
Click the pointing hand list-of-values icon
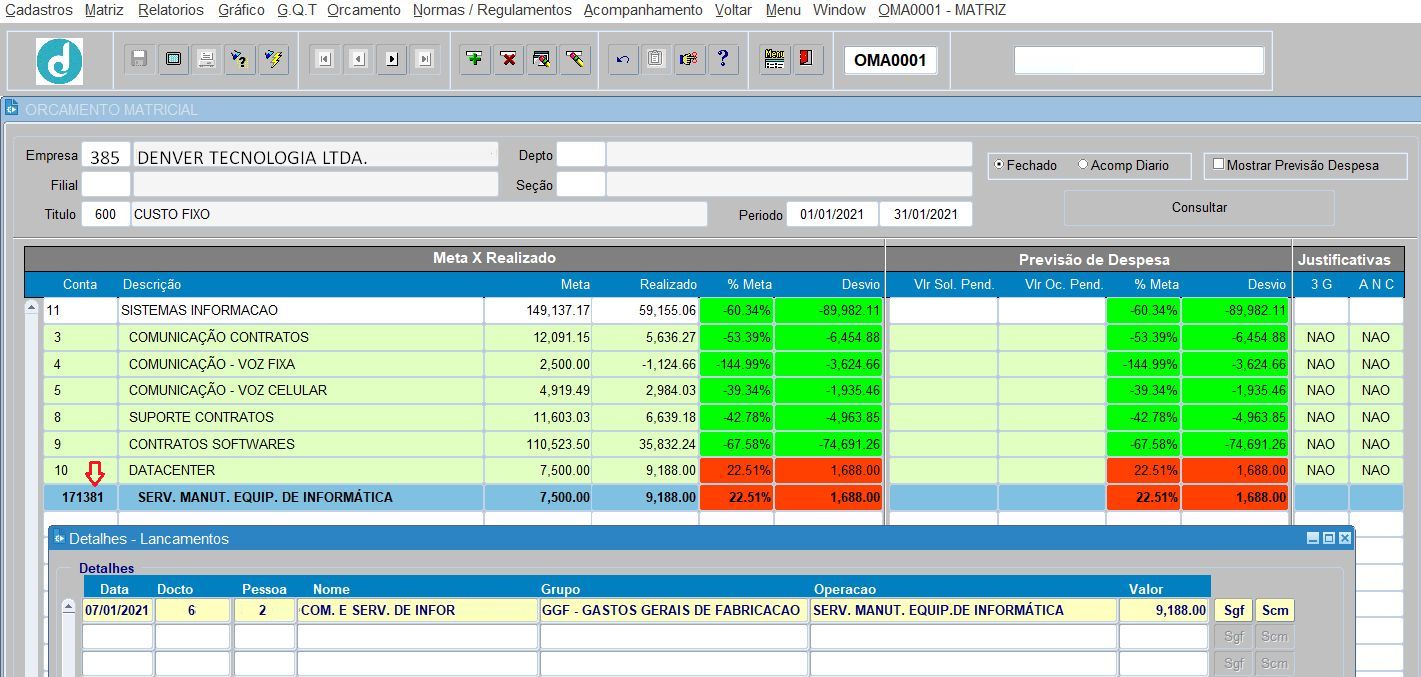(688, 59)
